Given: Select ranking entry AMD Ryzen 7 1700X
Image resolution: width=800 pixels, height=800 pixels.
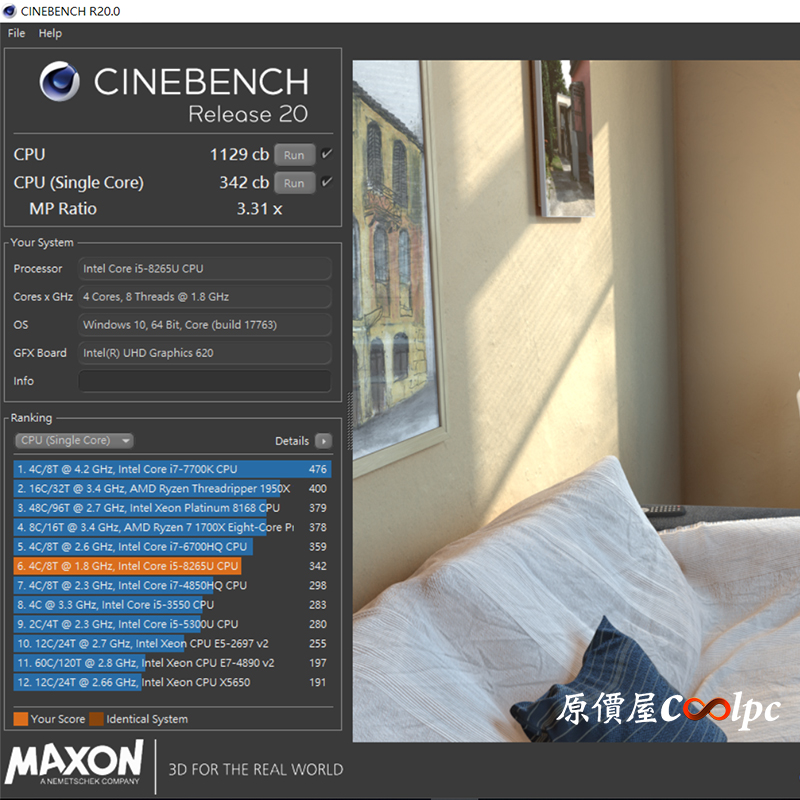Looking at the screenshot, I should 172,527.
